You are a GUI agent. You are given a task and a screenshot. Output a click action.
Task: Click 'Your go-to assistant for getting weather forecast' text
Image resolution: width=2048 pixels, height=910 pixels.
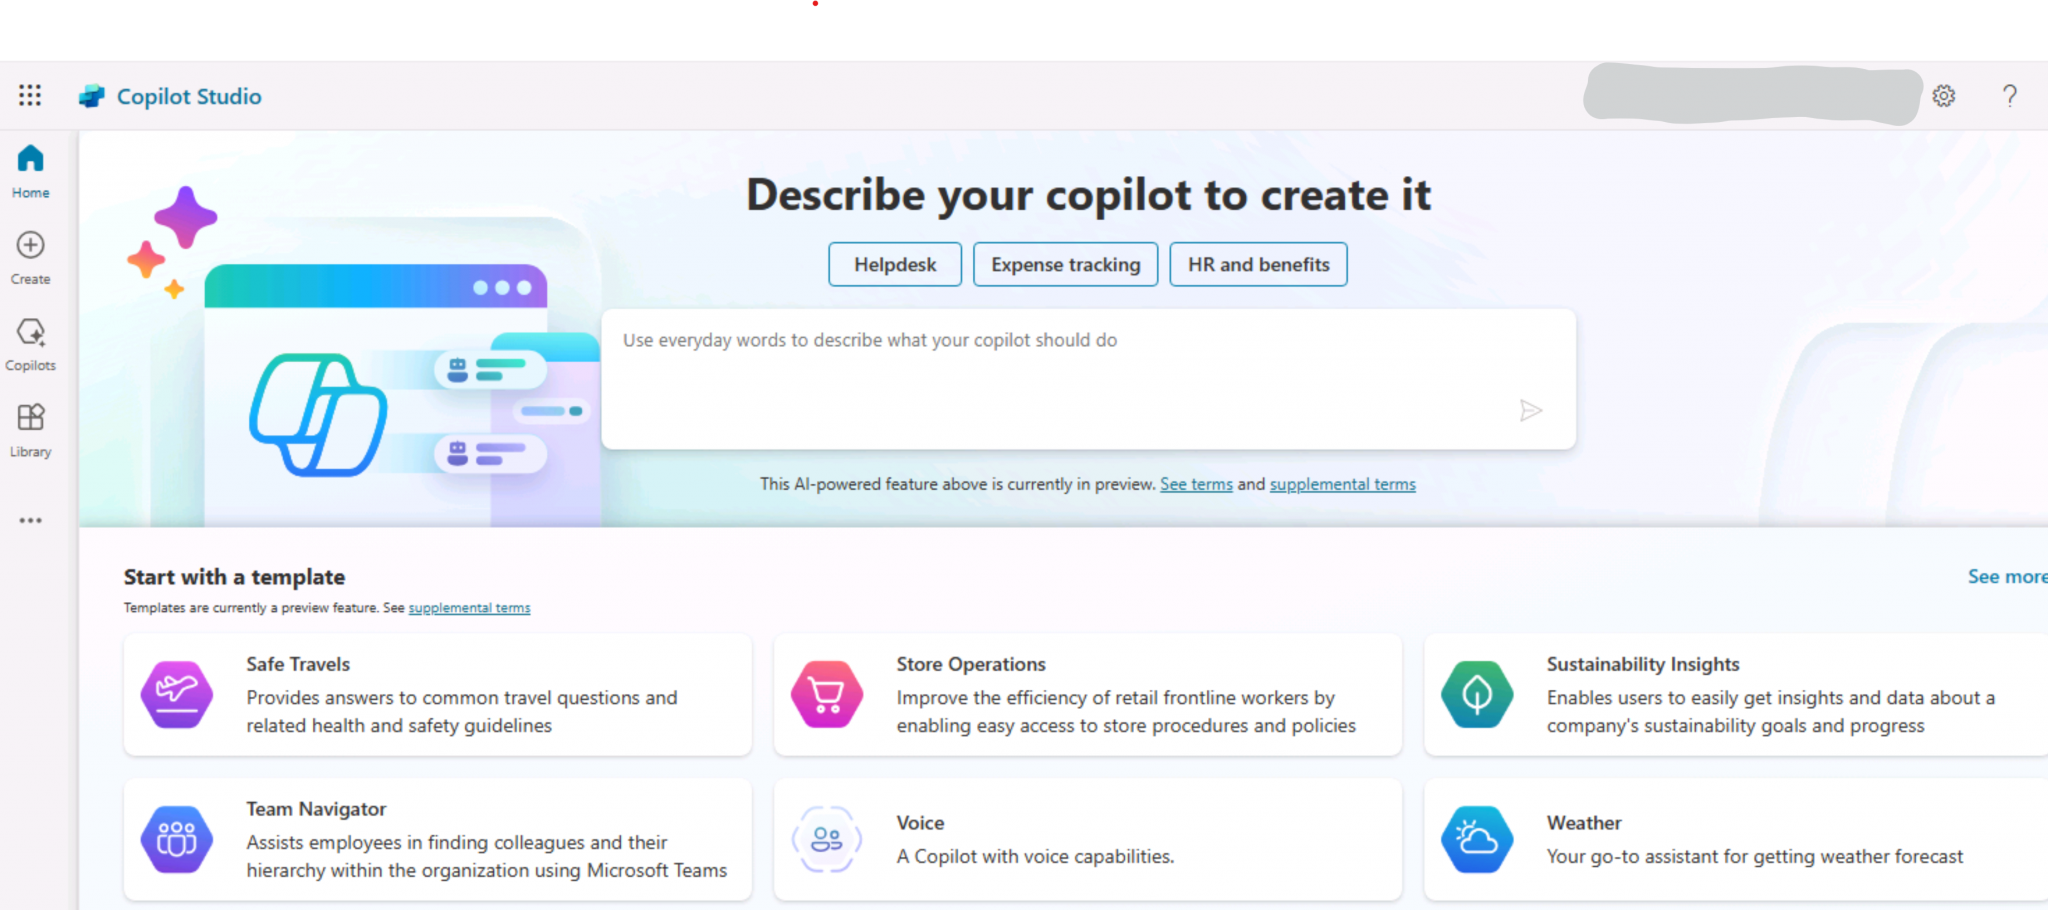point(1755,857)
